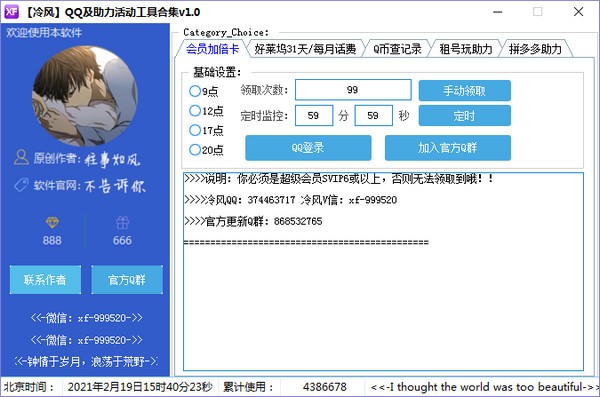This screenshot has width=600, height=397.
Task: Click the 888 count text
Action: [52, 240]
